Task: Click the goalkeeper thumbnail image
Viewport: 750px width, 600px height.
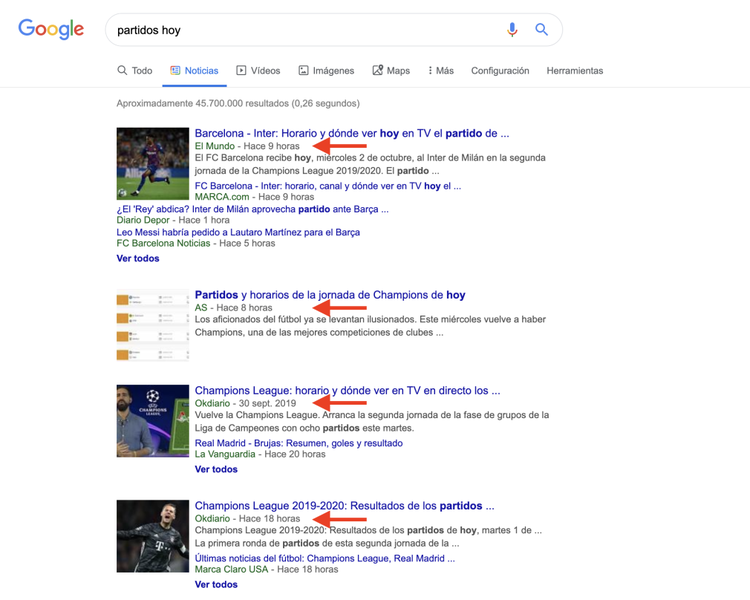Action: tap(153, 536)
